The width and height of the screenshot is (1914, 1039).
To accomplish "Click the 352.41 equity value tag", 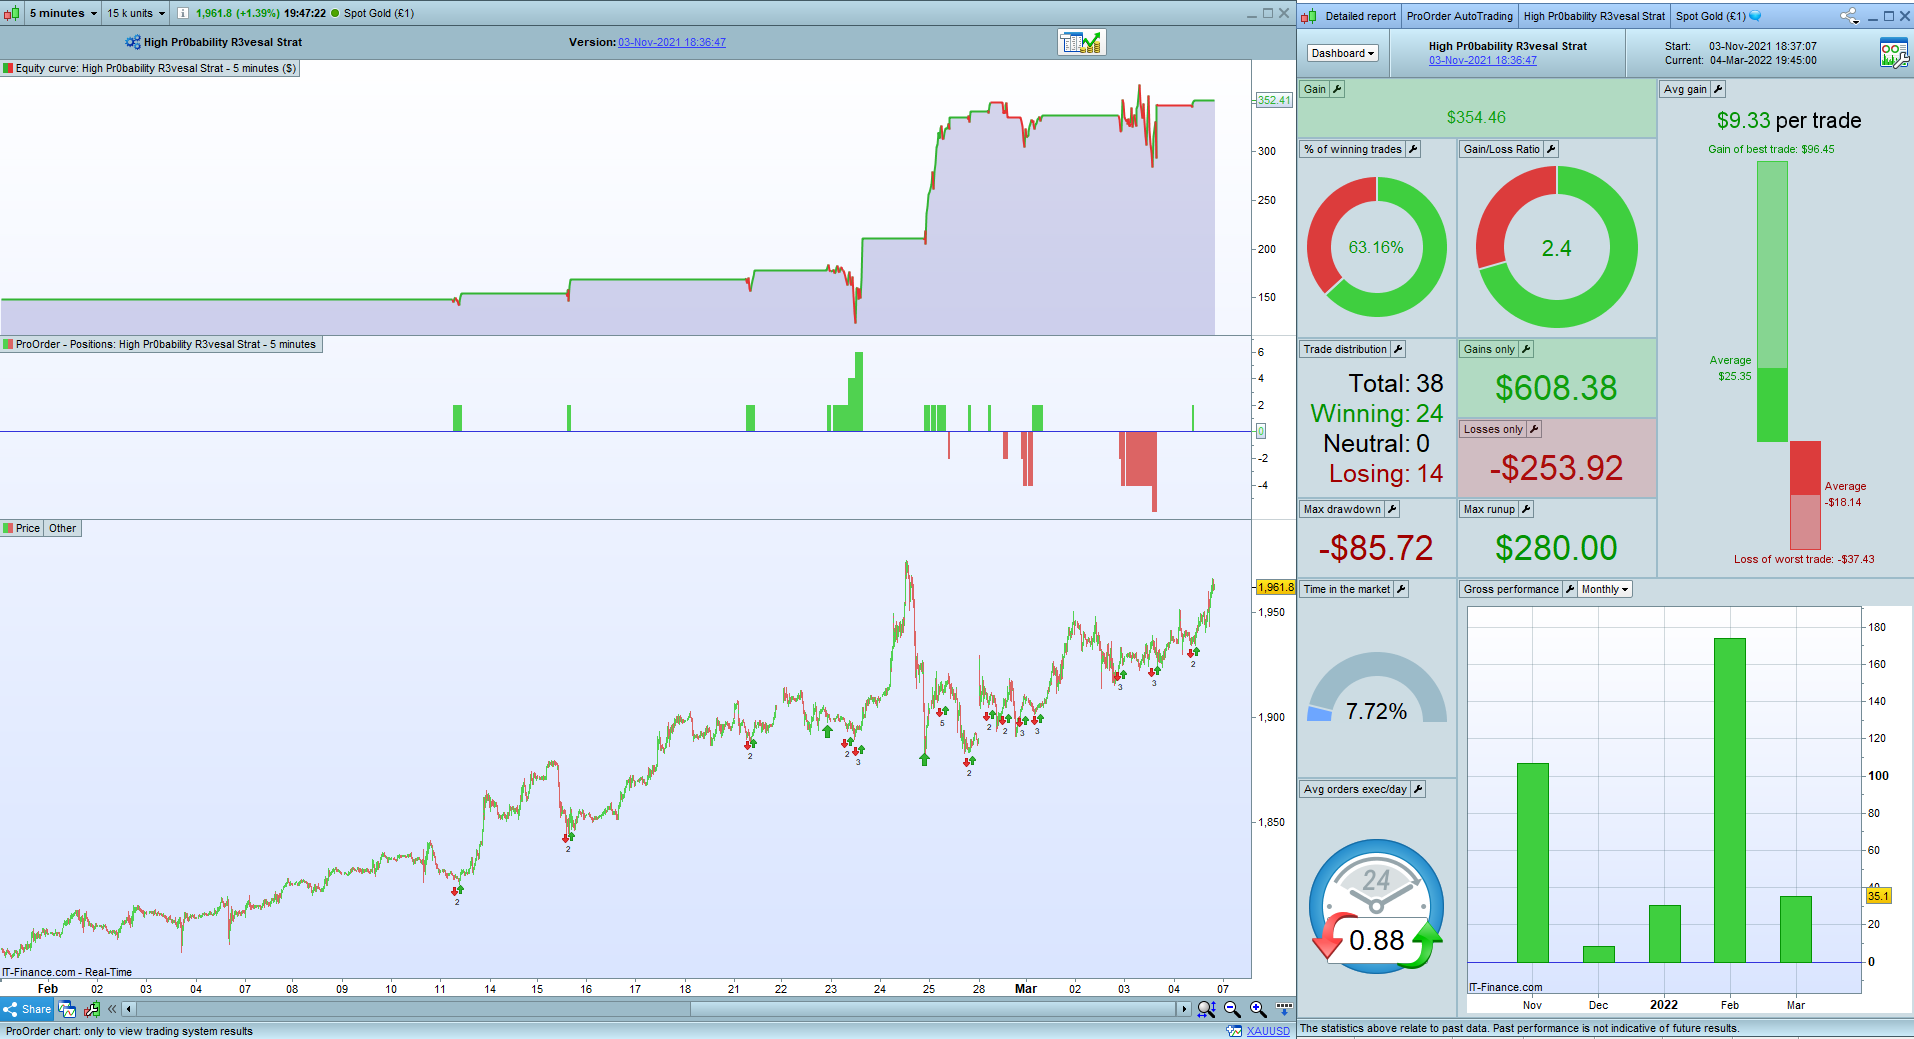I will [x=1274, y=100].
